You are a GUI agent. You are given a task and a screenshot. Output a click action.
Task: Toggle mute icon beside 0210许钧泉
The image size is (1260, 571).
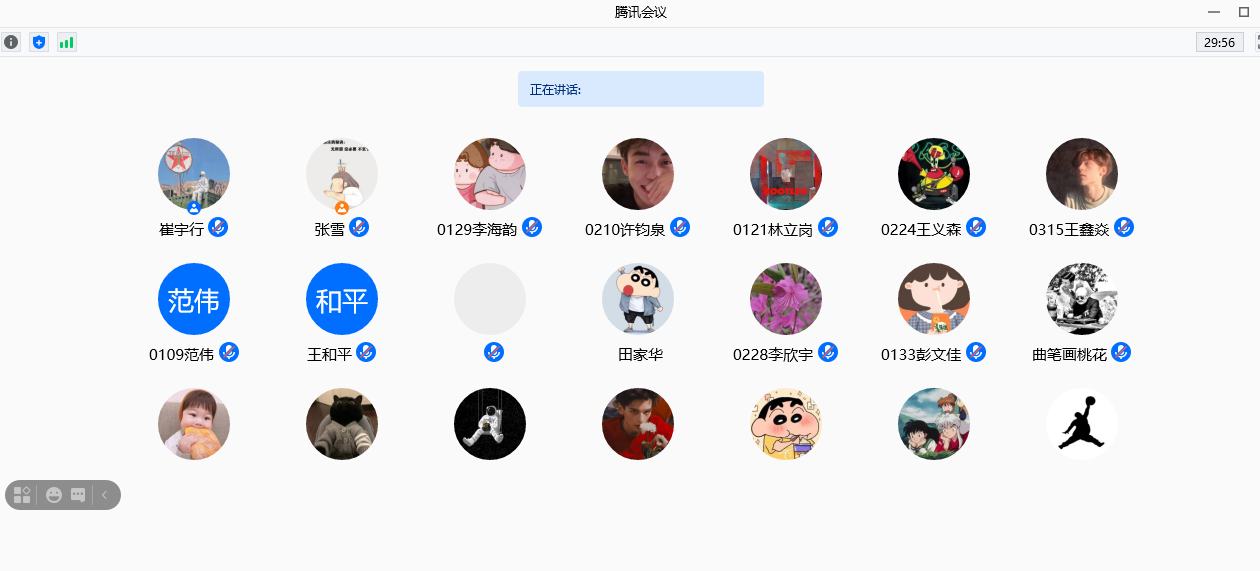pyautogui.click(x=680, y=227)
